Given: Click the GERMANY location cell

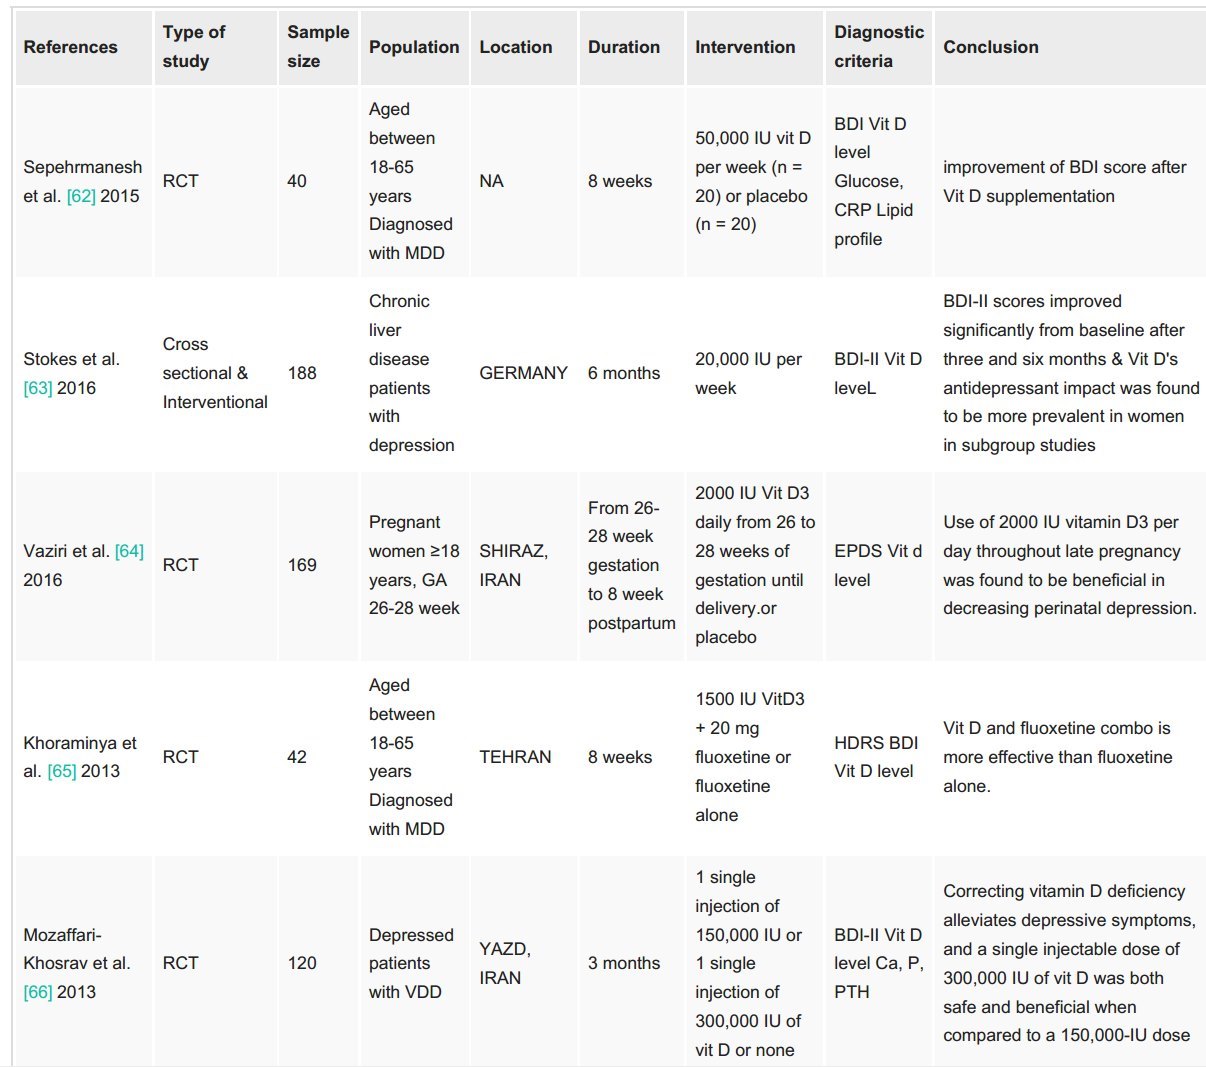Looking at the screenshot, I should pos(523,373).
